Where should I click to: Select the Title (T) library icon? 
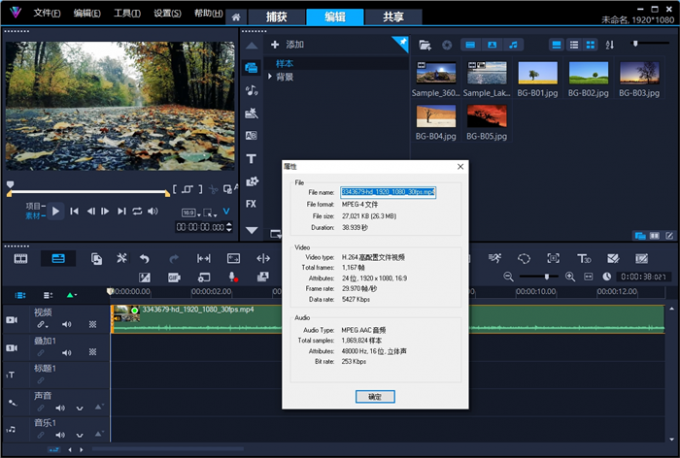tap(251, 158)
